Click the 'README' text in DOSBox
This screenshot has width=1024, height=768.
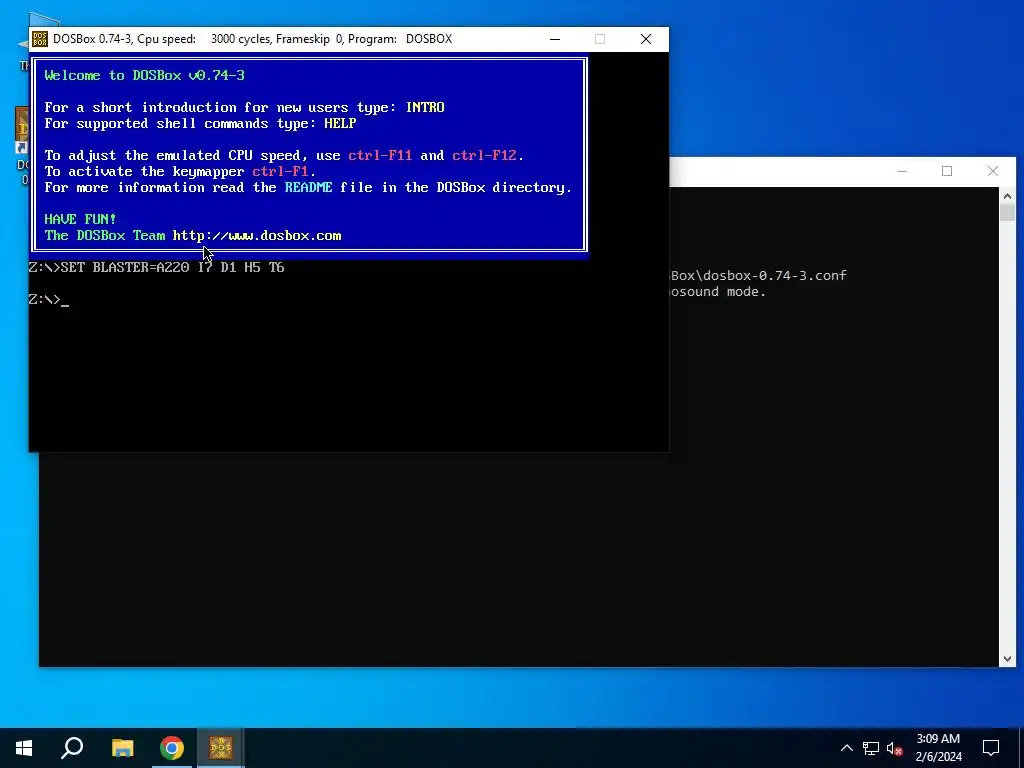308,187
